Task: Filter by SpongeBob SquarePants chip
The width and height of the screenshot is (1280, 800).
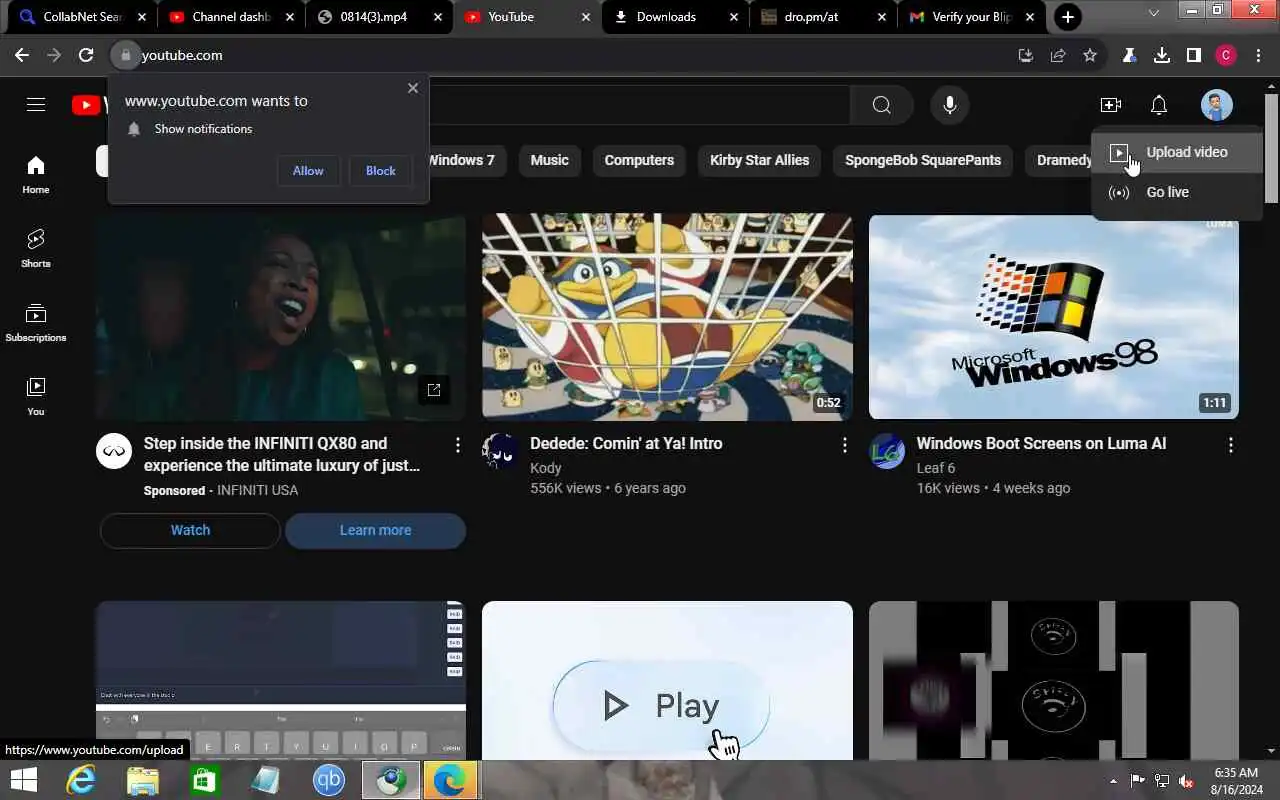Action: (x=922, y=160)
